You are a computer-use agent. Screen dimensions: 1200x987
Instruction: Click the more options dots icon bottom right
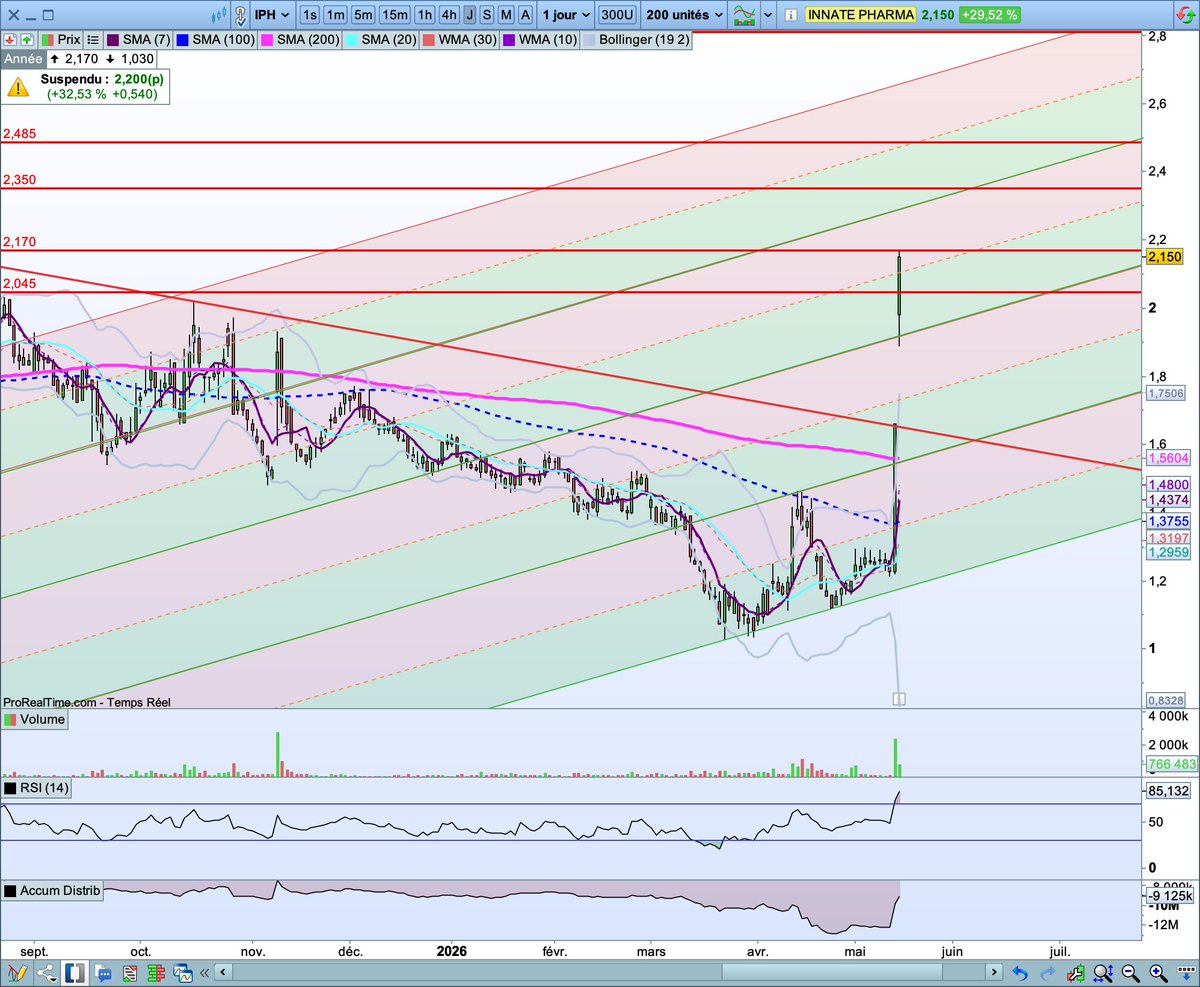tap(1187, 973)
